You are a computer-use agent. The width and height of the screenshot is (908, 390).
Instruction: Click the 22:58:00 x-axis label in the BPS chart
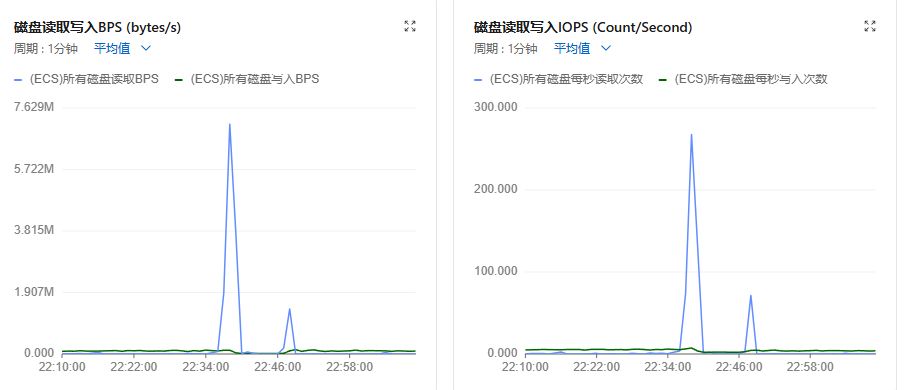click(350, 367)
